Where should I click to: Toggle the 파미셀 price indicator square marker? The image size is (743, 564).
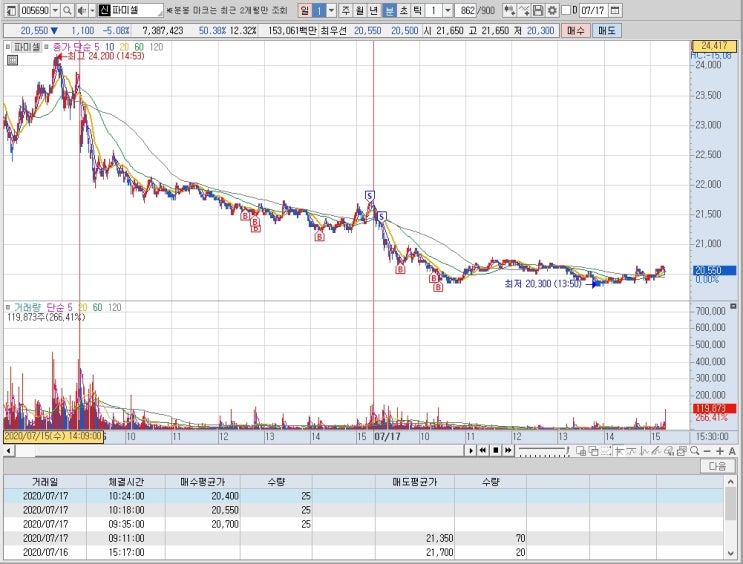click(8, 47)
